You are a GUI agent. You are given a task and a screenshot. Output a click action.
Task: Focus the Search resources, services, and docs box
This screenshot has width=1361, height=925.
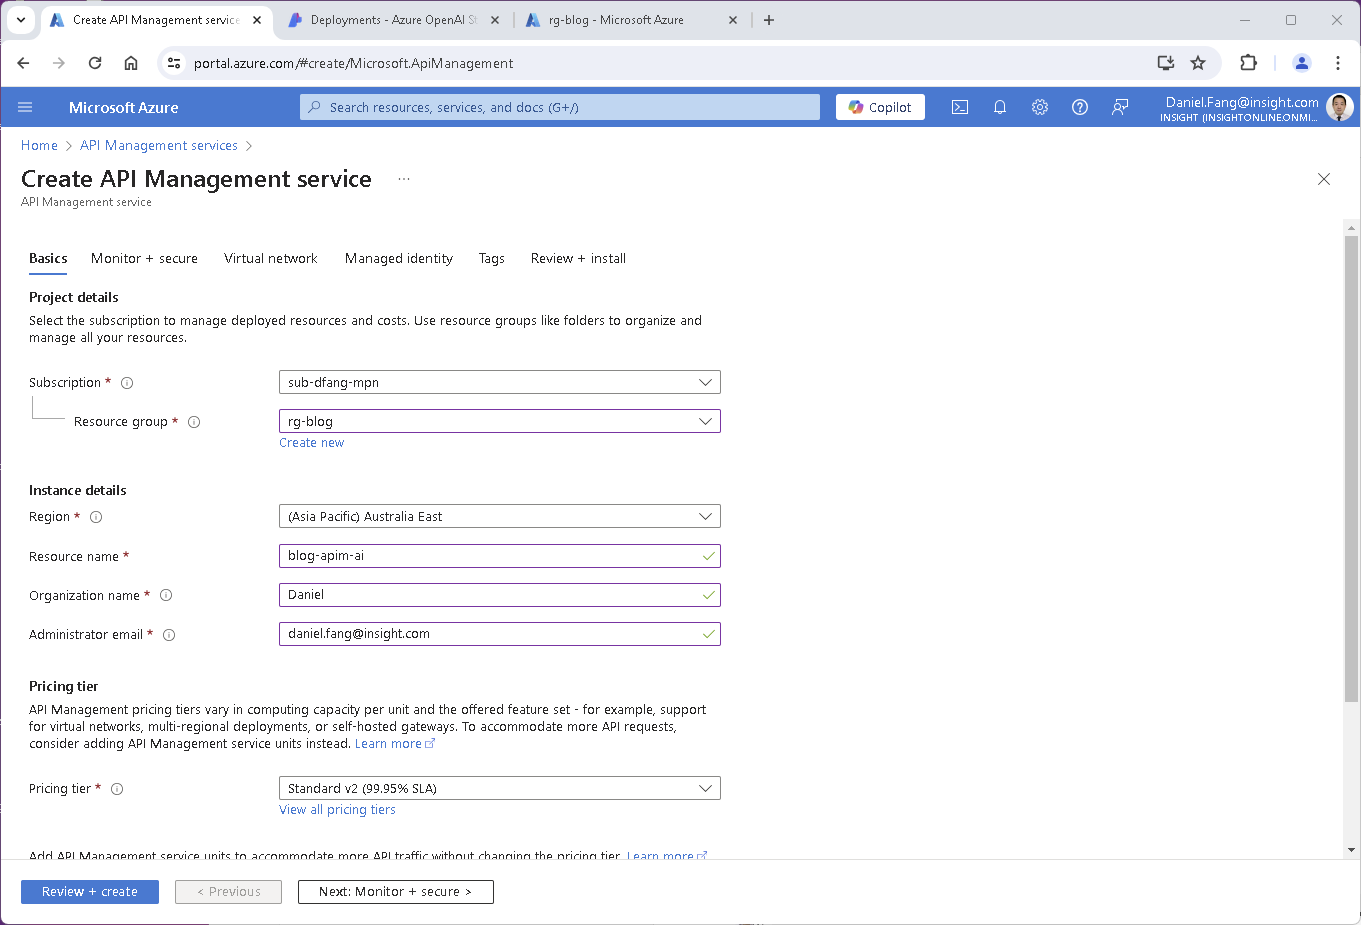(x=560, y=107)
